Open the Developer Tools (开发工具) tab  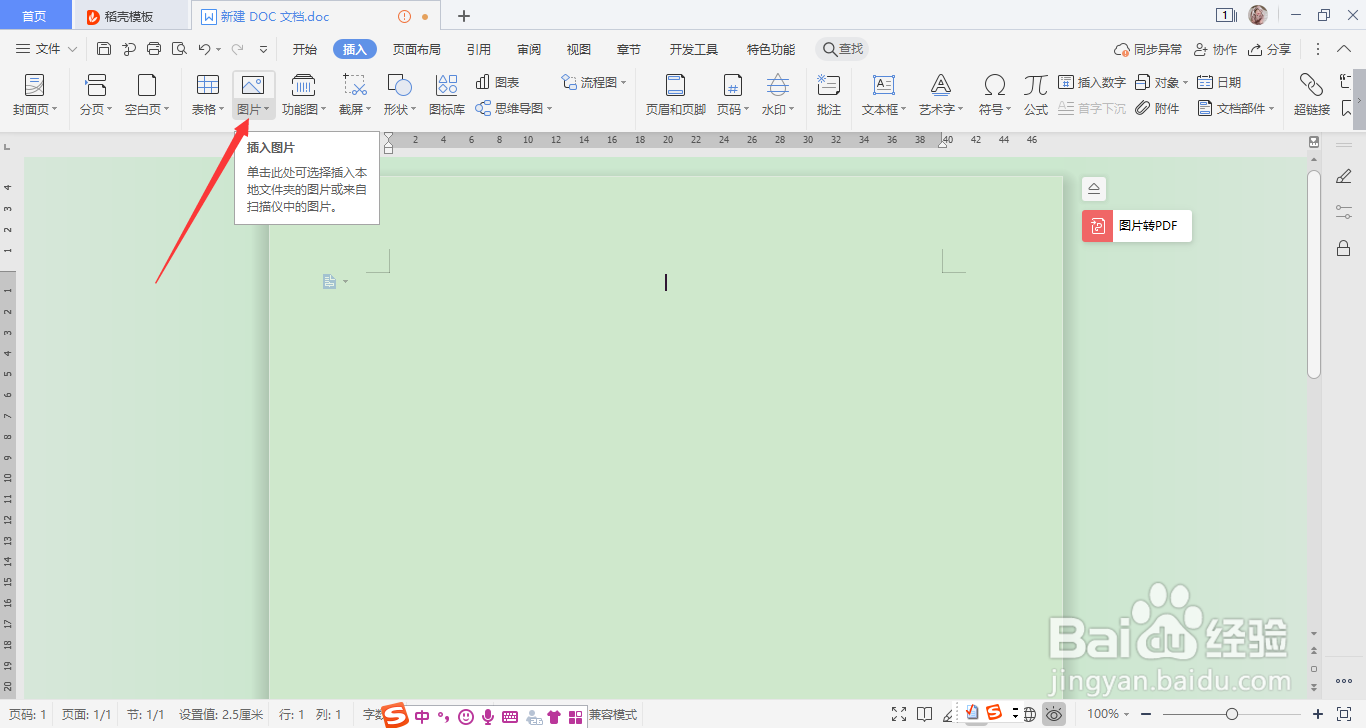(x=694, y=49)
